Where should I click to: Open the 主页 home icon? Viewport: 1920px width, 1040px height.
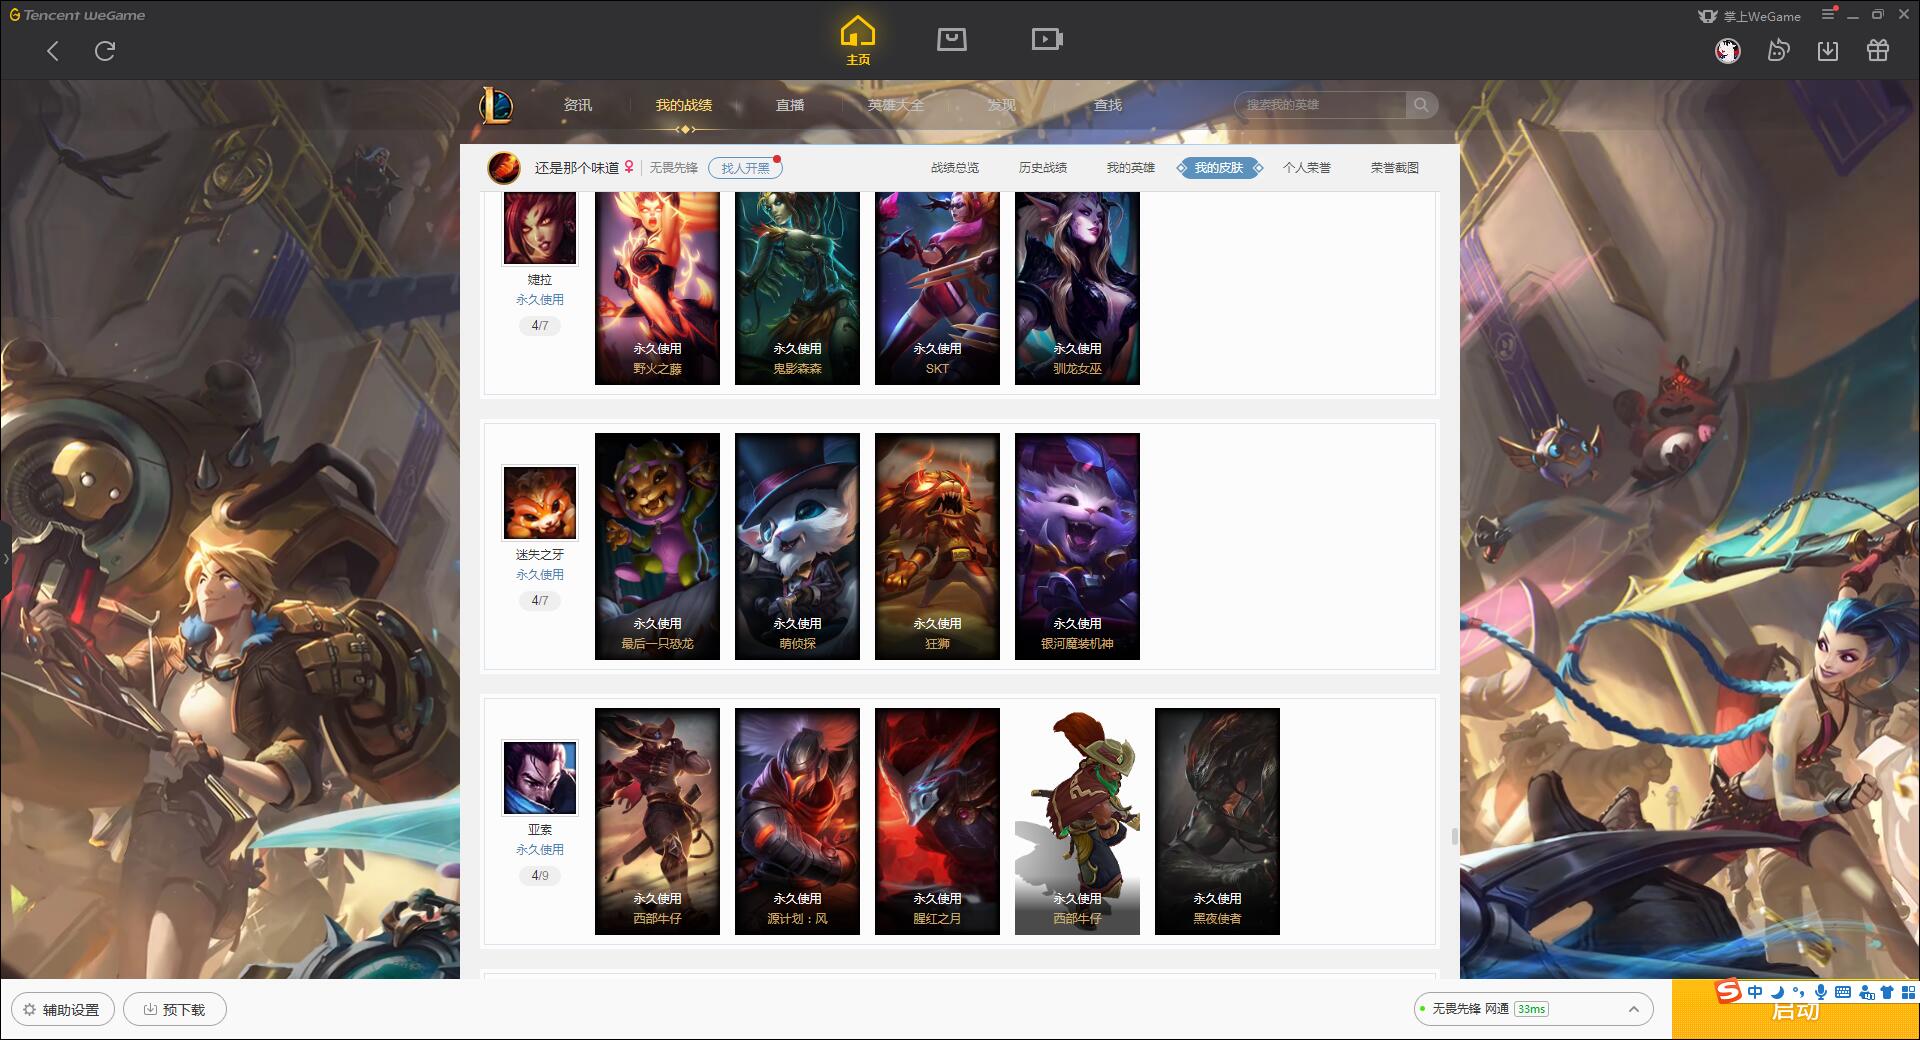pos(858,41)
